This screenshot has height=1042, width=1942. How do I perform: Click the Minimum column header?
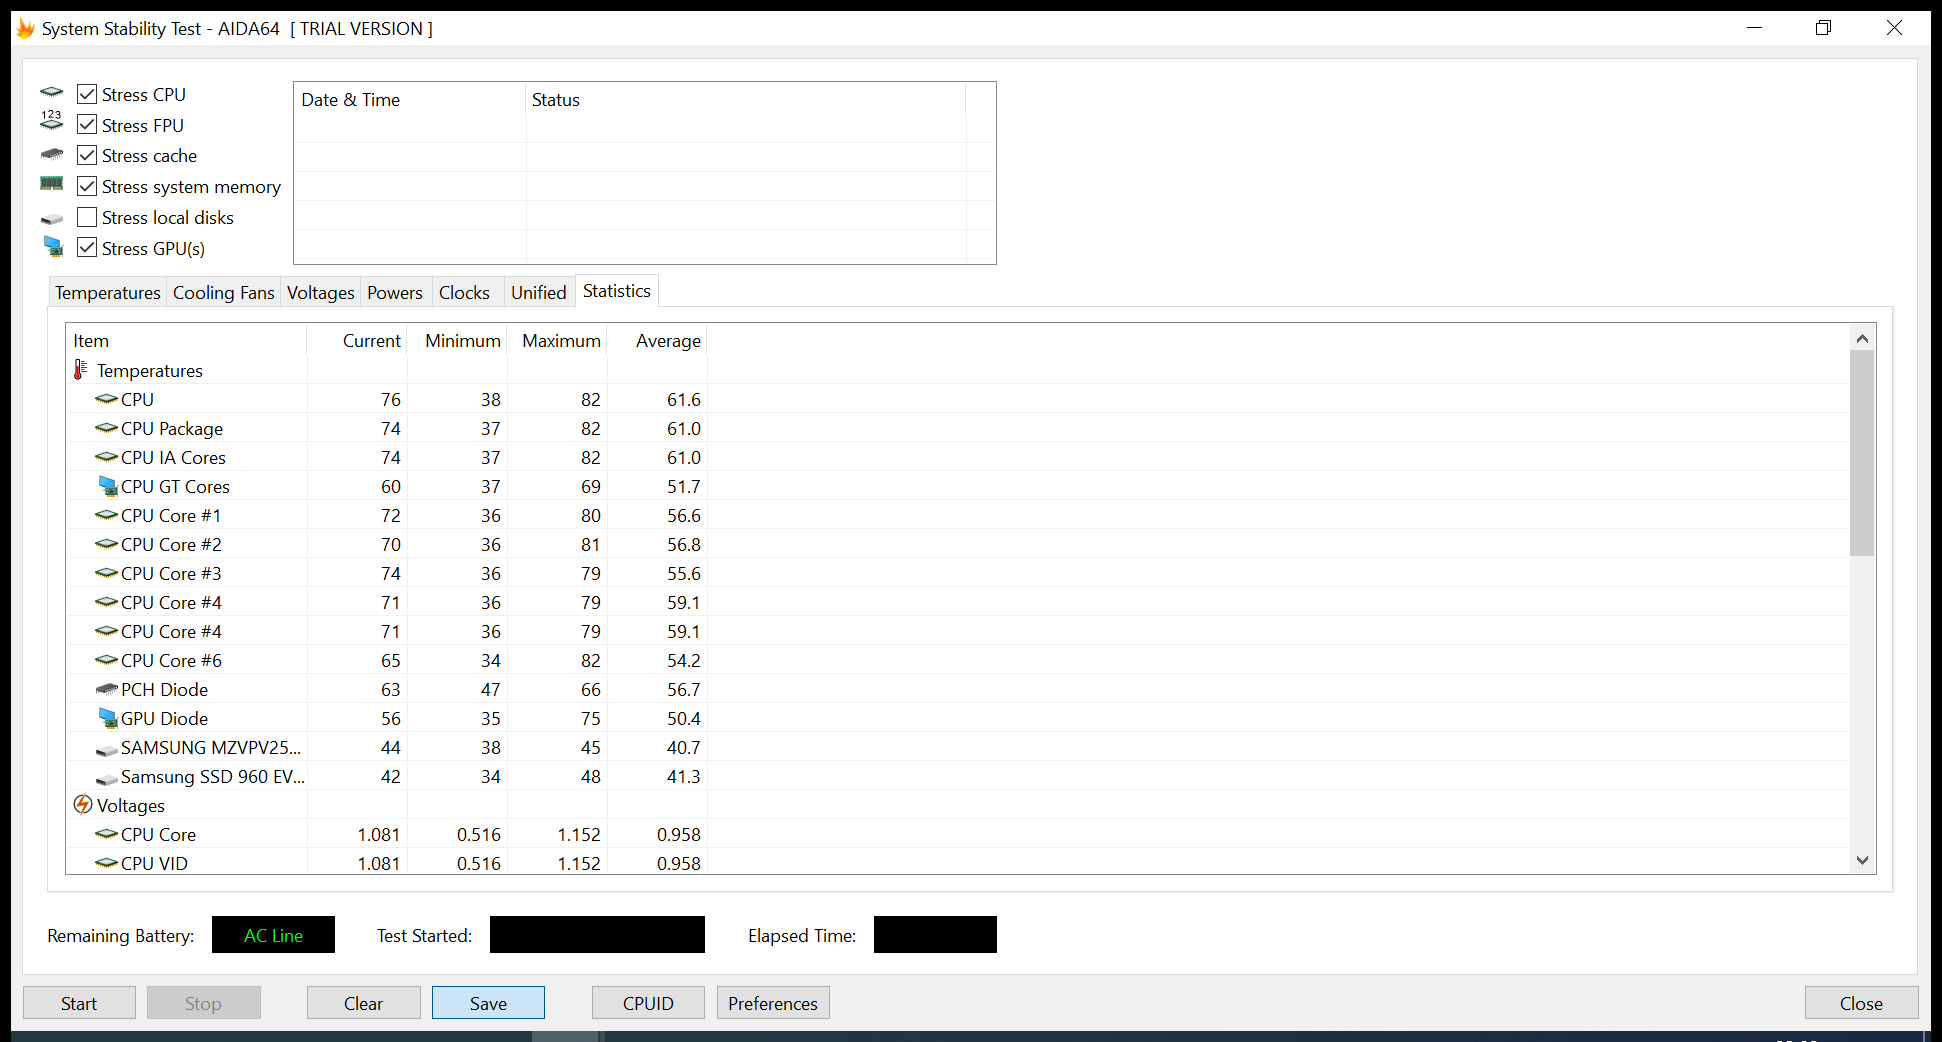(x=457, y=341)
